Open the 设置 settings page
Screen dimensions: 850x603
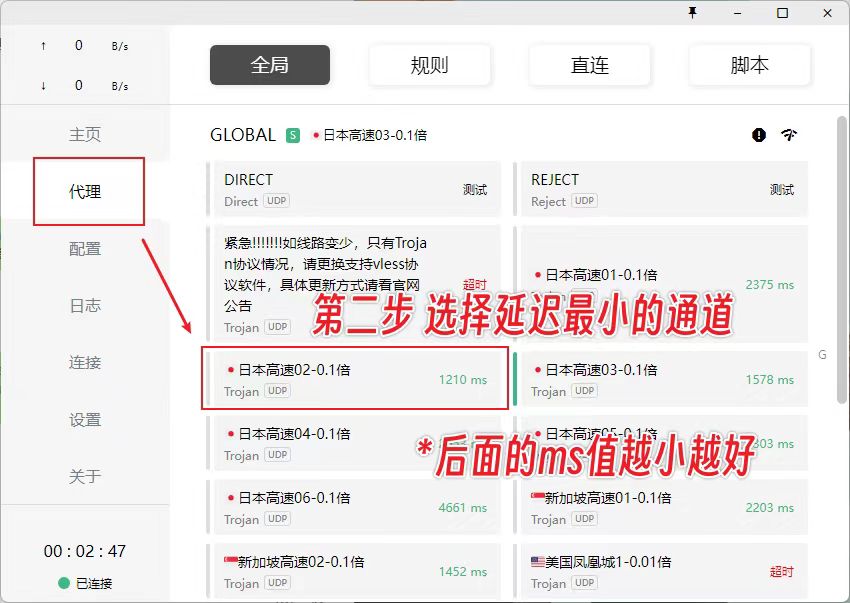click(85, 420)
